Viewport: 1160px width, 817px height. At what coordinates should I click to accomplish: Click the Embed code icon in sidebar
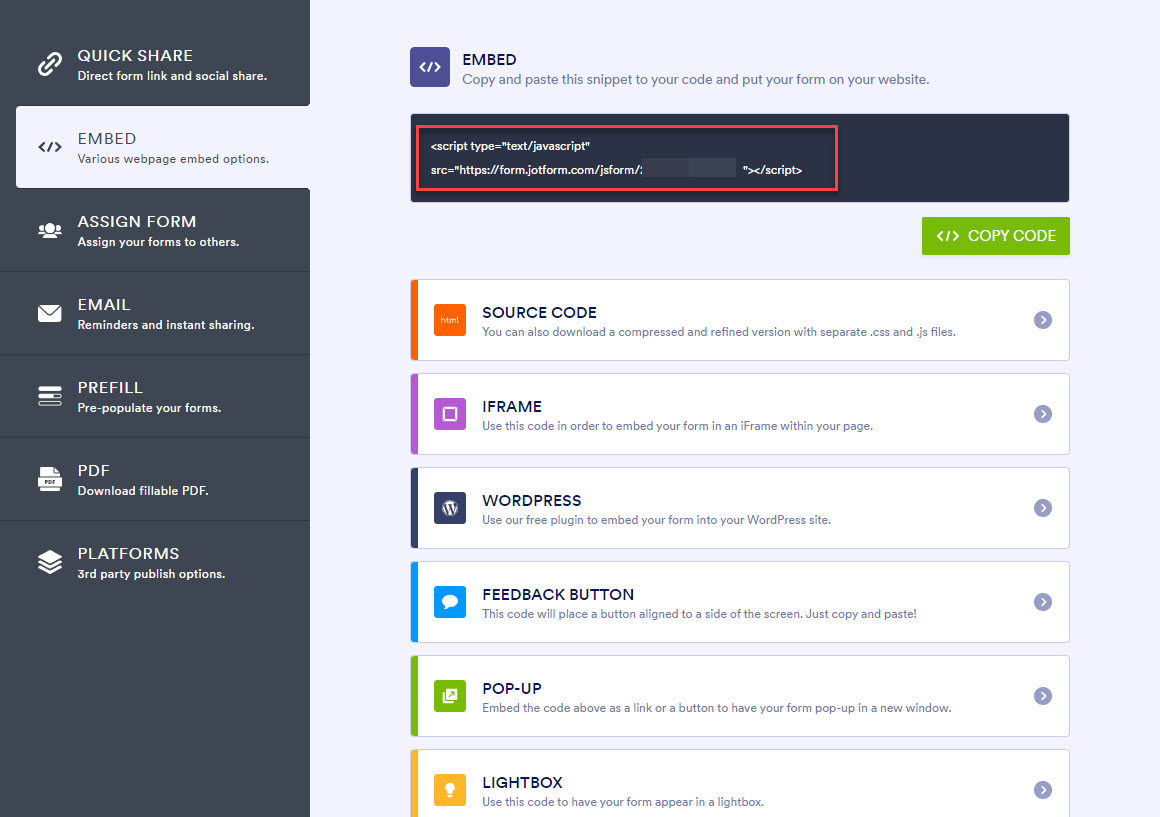point(49,146)
